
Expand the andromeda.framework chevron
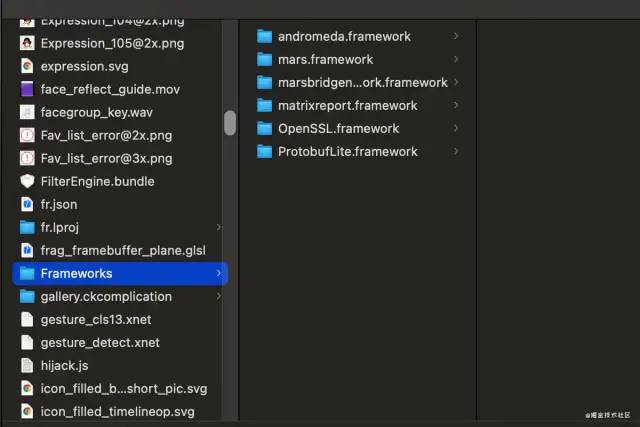pos(456,36)
